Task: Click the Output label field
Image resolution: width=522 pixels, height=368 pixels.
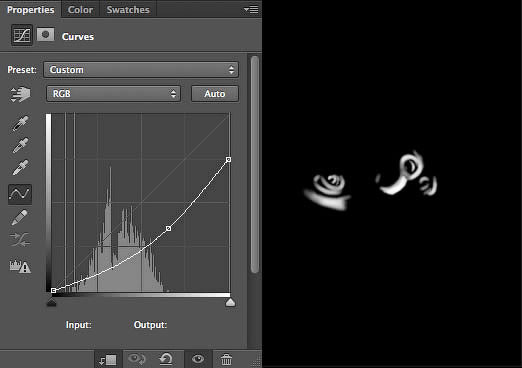Action: coord(150,325)
